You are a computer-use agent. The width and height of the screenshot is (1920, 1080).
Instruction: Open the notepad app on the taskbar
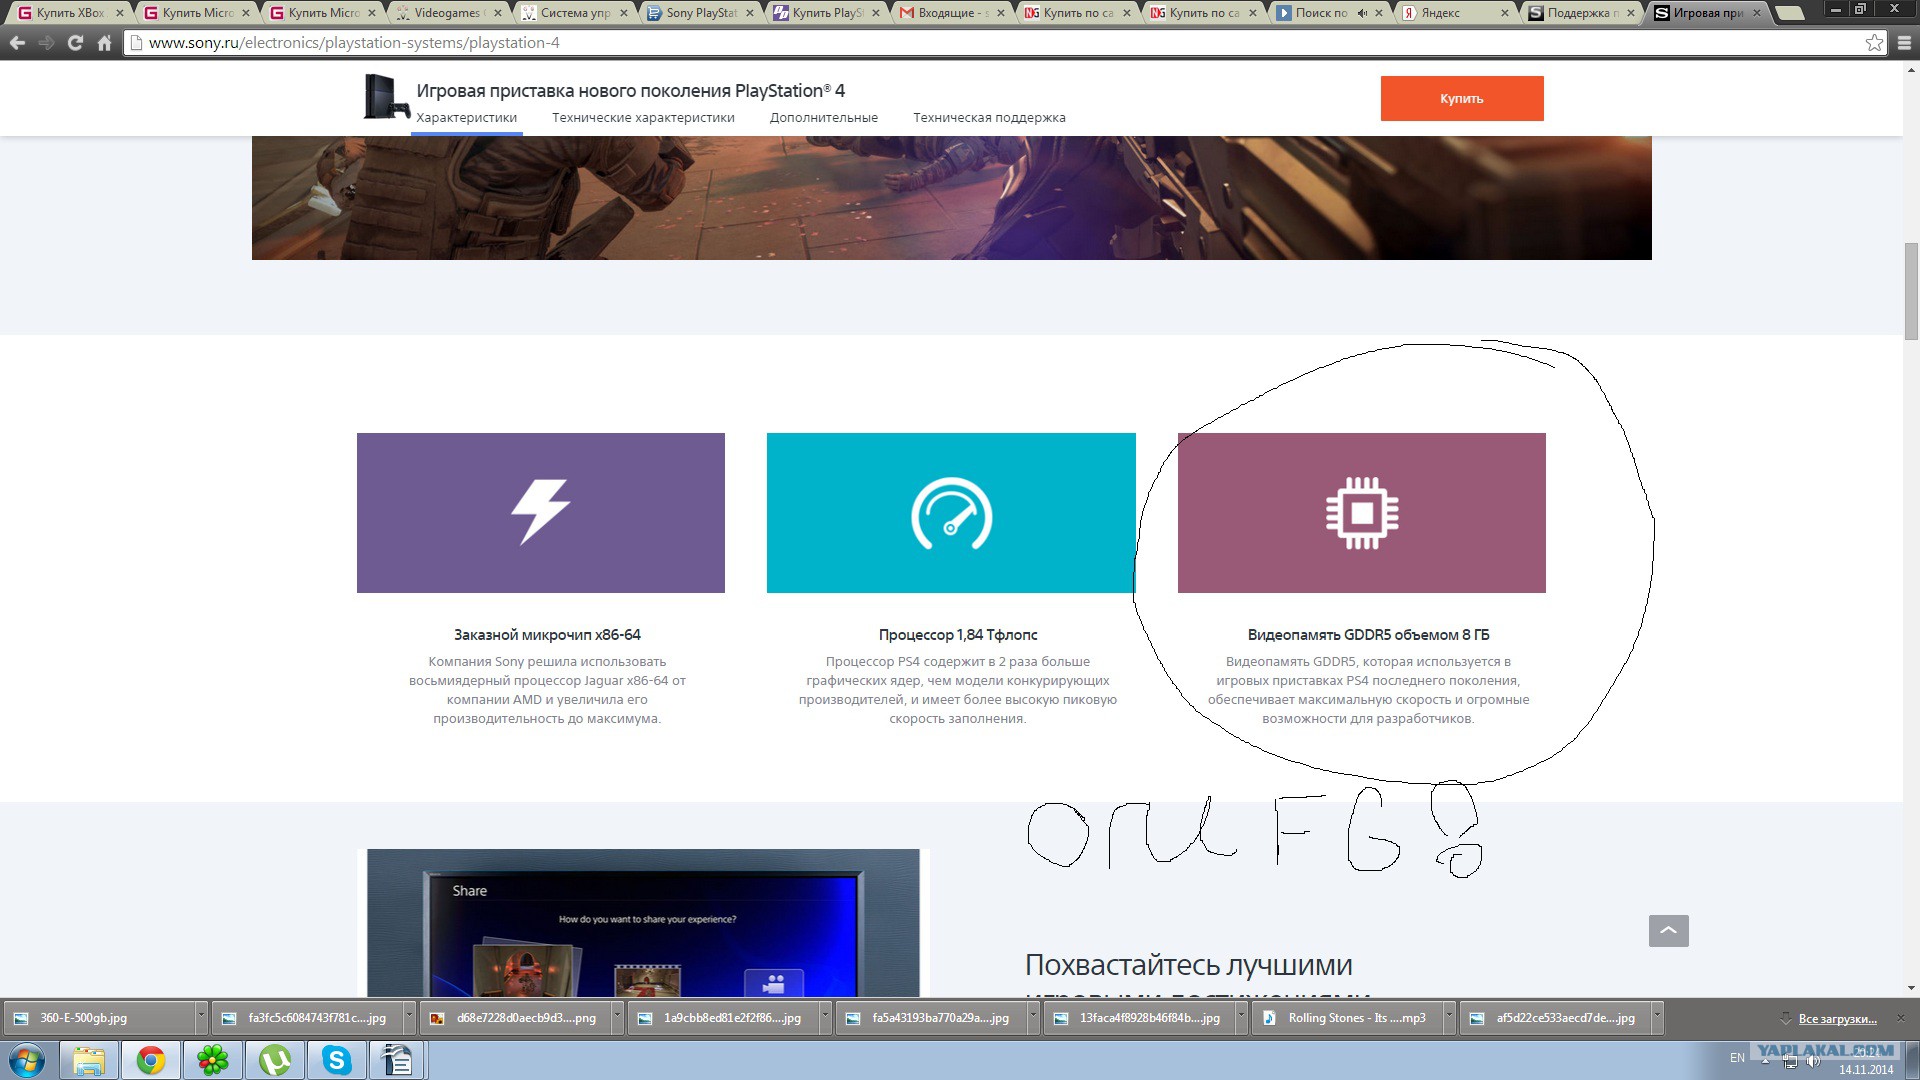pyautogui.click(x=398, y=1060)
